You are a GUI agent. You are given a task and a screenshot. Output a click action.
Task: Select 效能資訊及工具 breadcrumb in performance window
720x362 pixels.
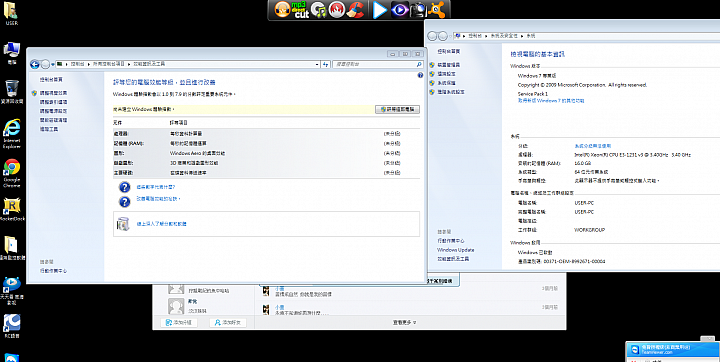pyautogui.click(x=149, y=64)
